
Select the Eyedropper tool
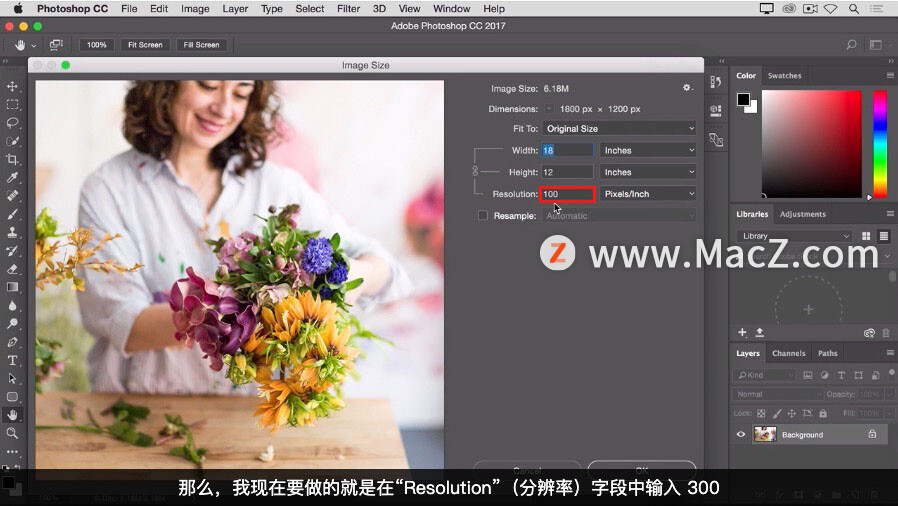[x=12, y=177]
